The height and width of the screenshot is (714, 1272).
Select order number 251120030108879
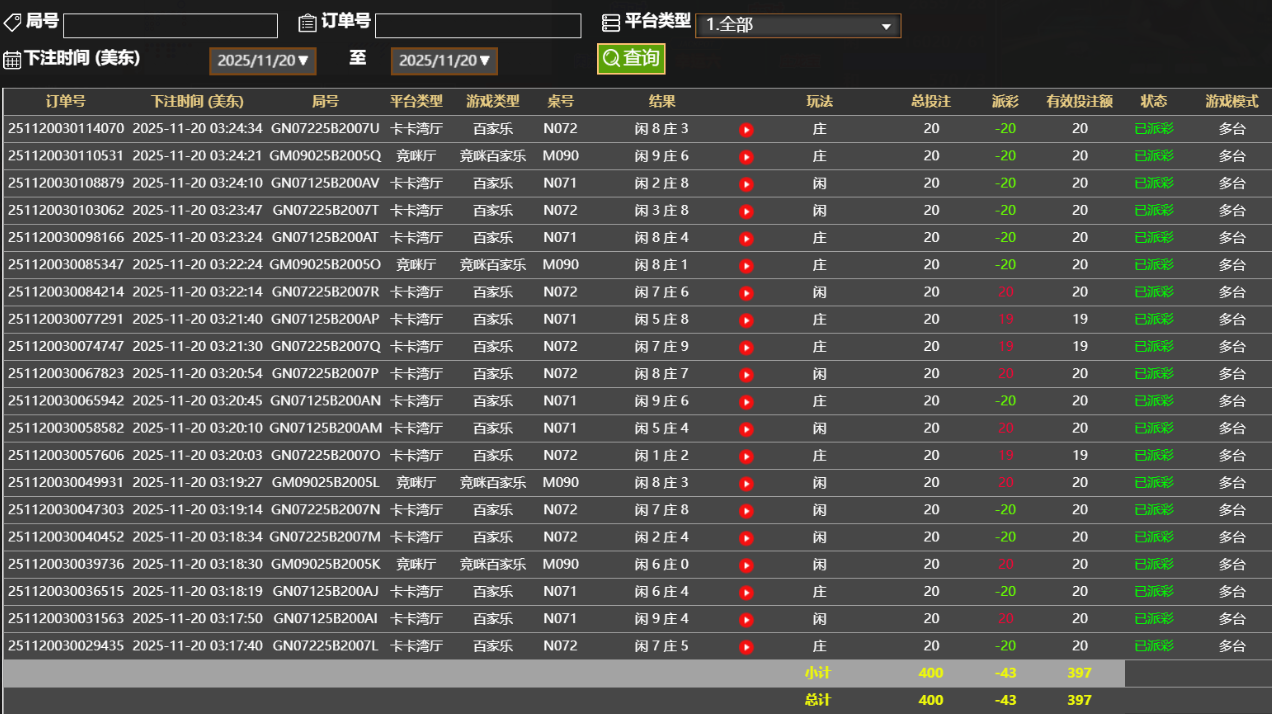(x=66, y=184)
